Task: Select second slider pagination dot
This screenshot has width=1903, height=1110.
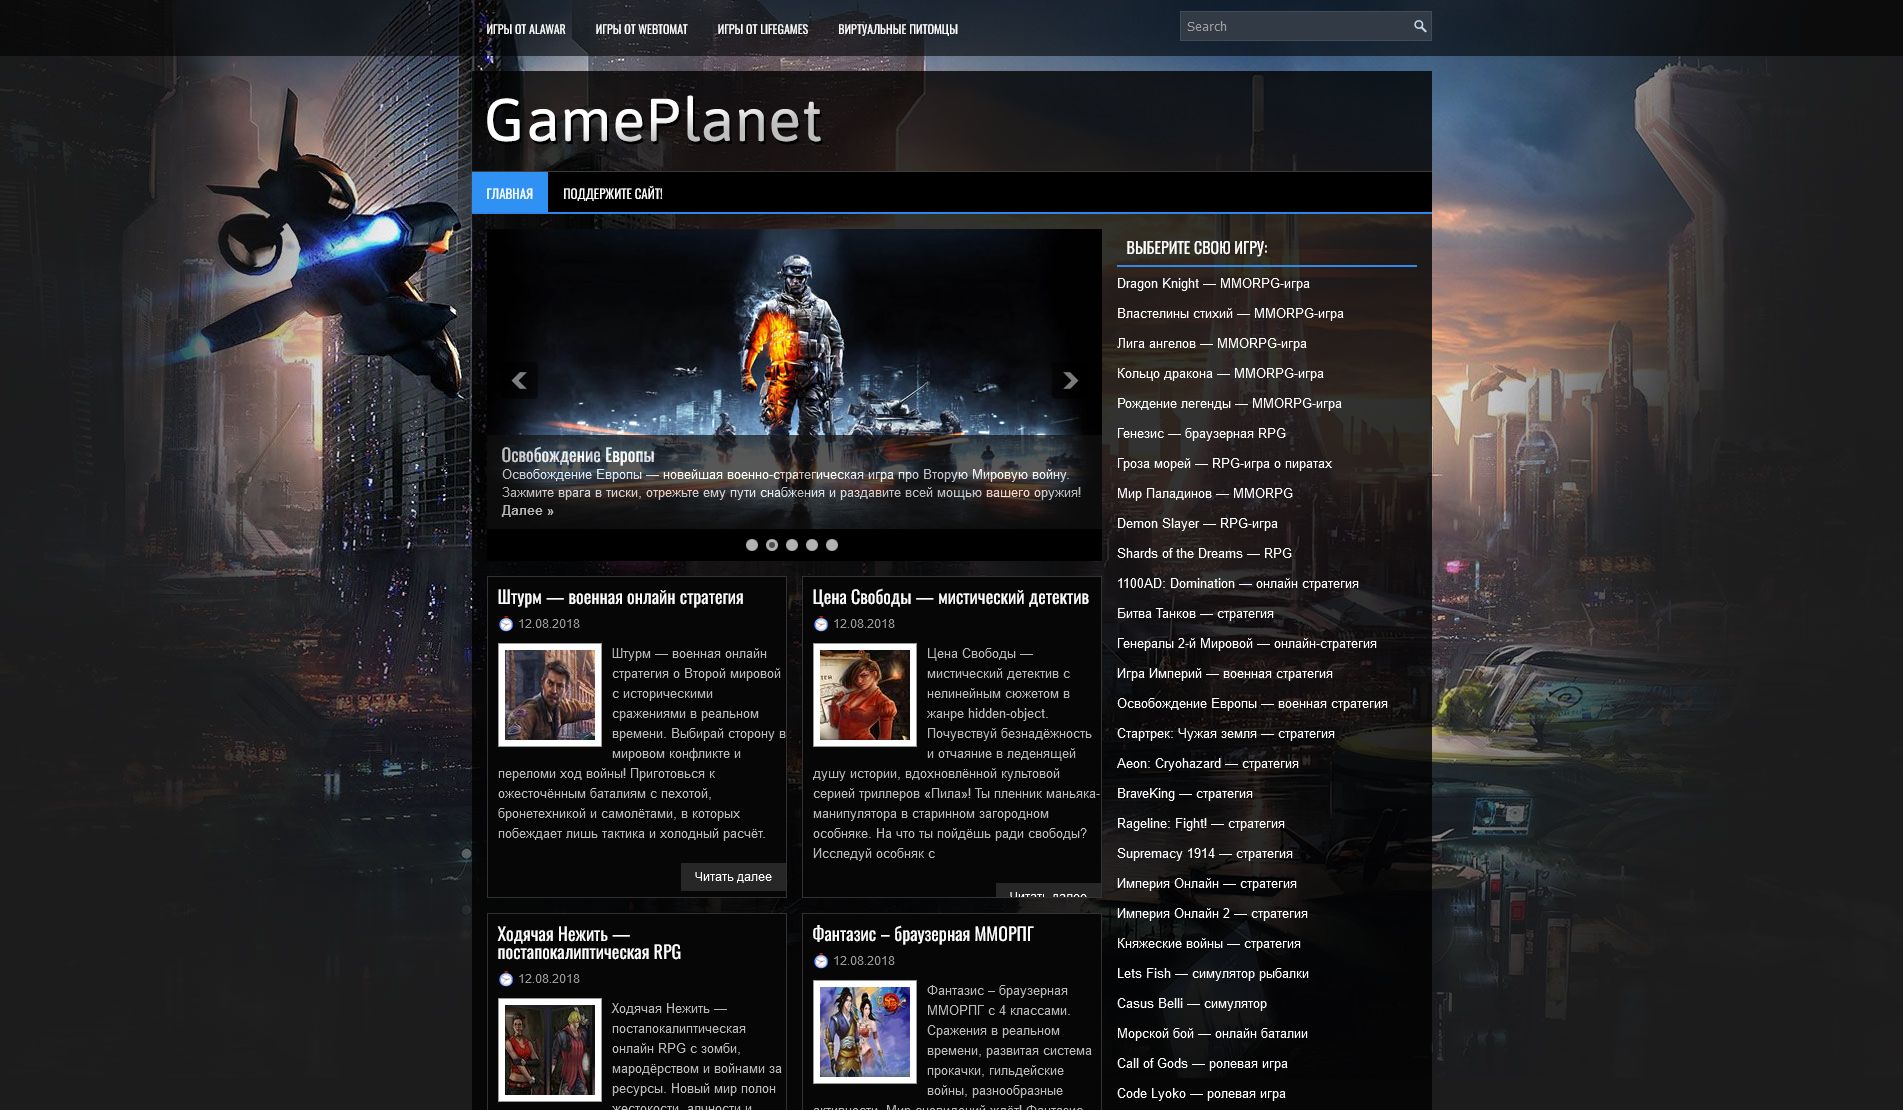Action: pyautogui.click(x=772, y=545)
